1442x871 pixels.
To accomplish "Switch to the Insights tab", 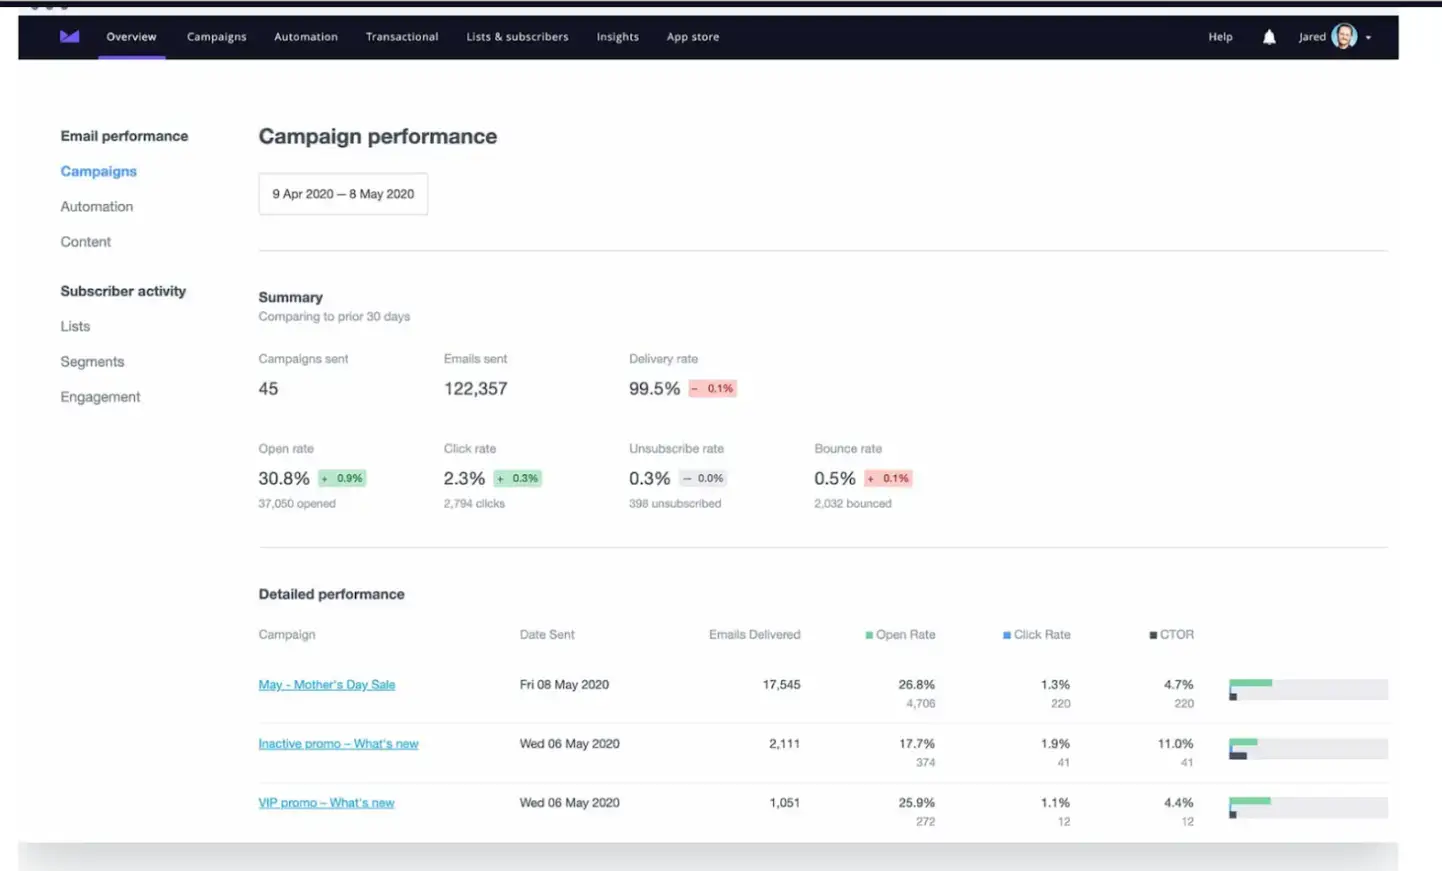I will coord(617,36).
